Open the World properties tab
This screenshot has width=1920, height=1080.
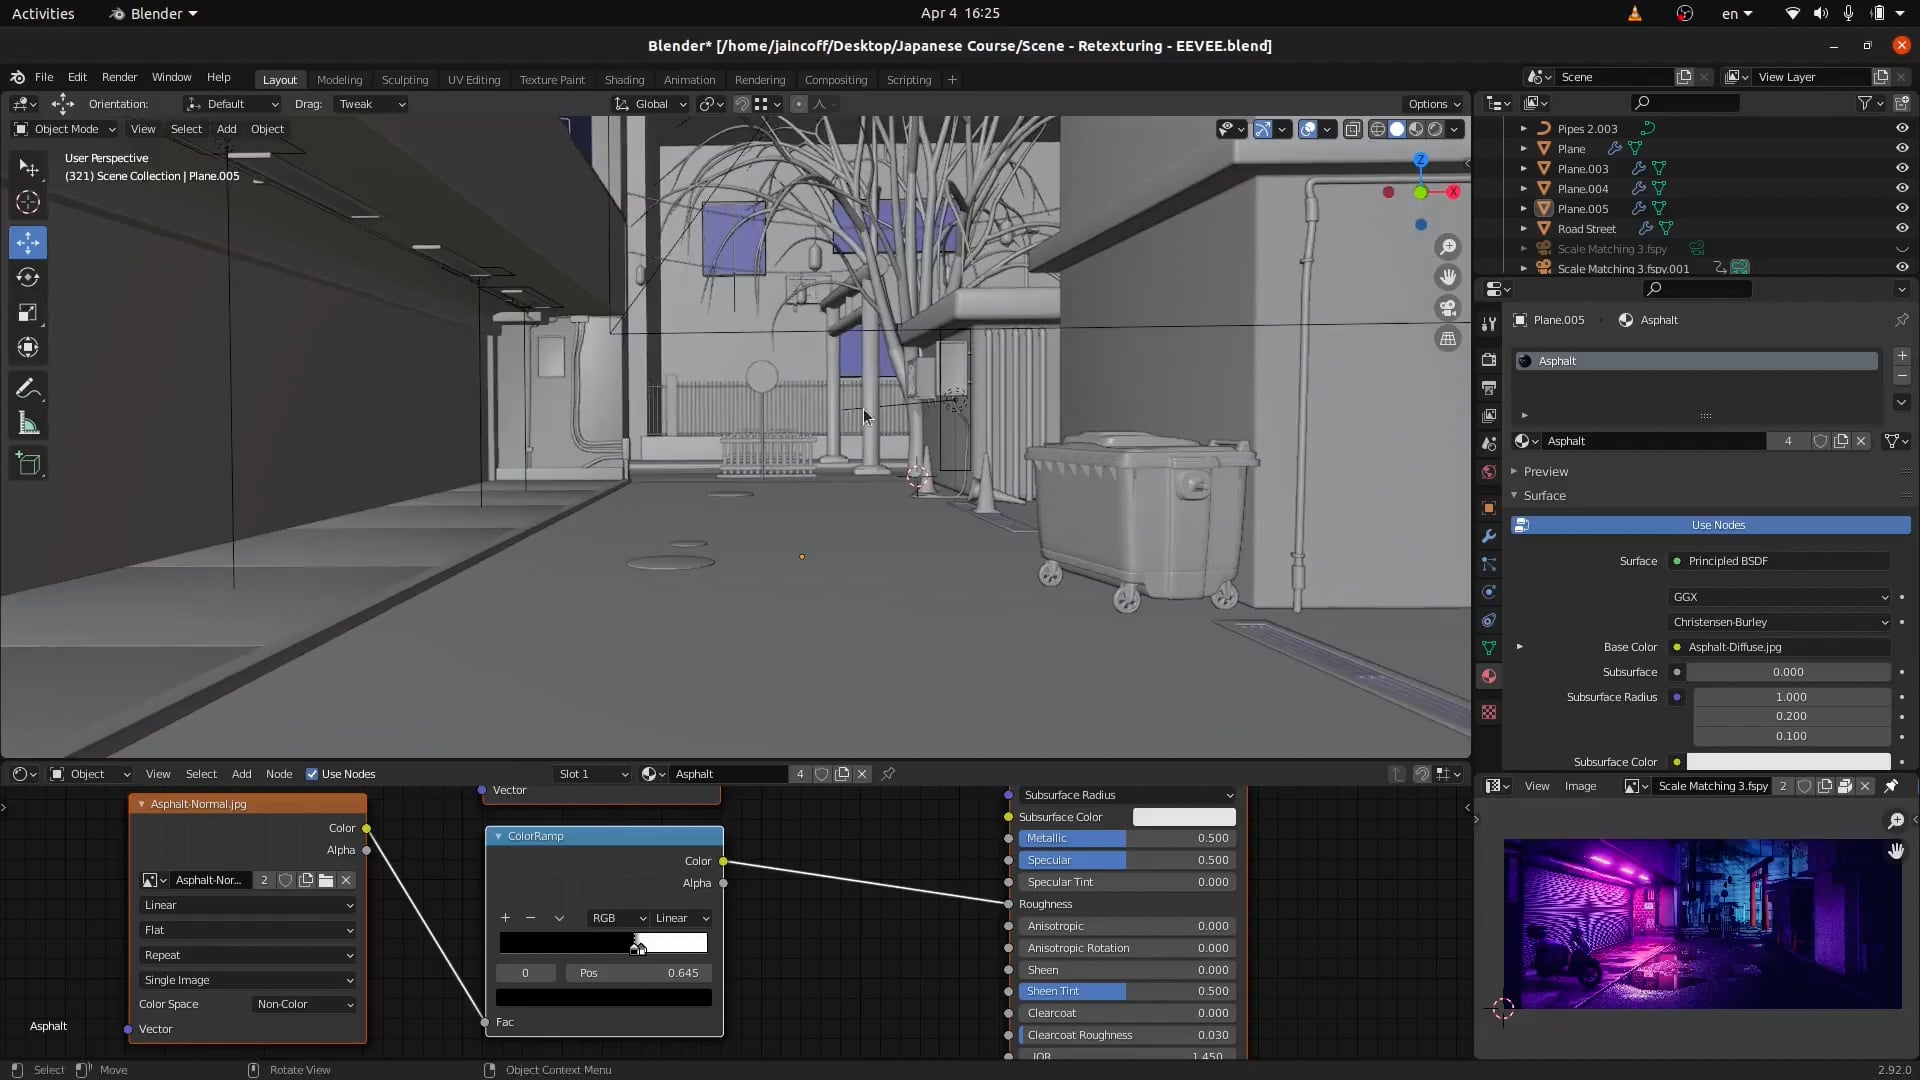click(x=1489, y=472)
